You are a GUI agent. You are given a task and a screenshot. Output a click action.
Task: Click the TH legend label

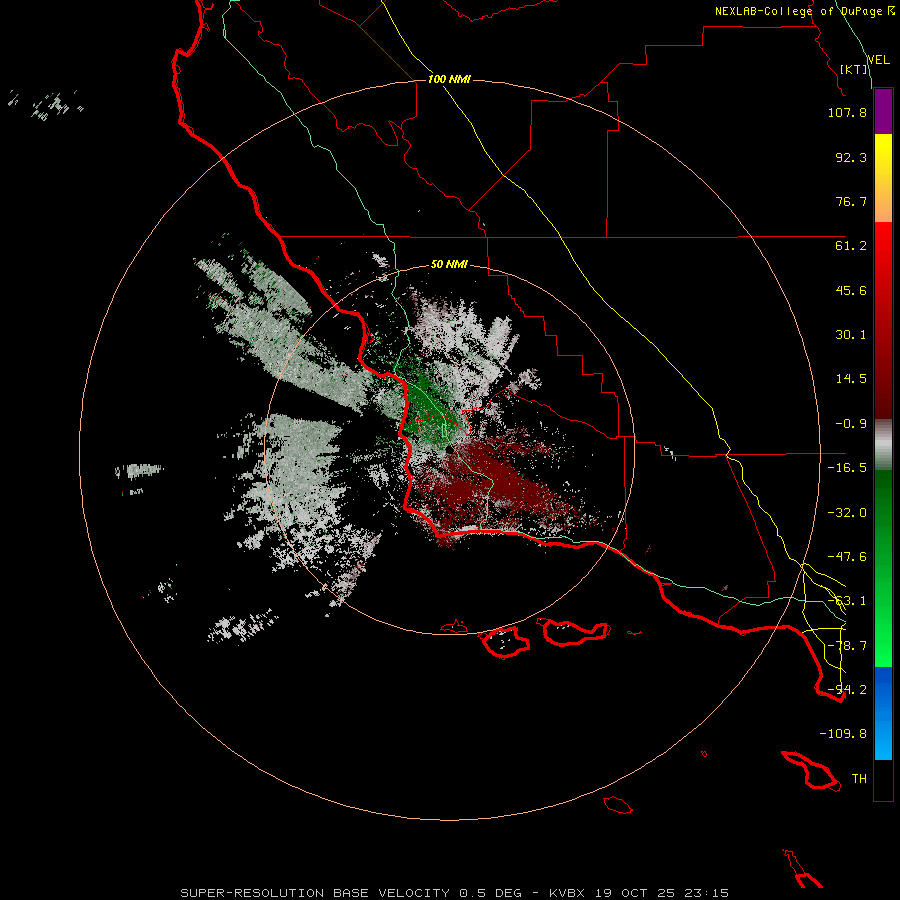(859, 779)
